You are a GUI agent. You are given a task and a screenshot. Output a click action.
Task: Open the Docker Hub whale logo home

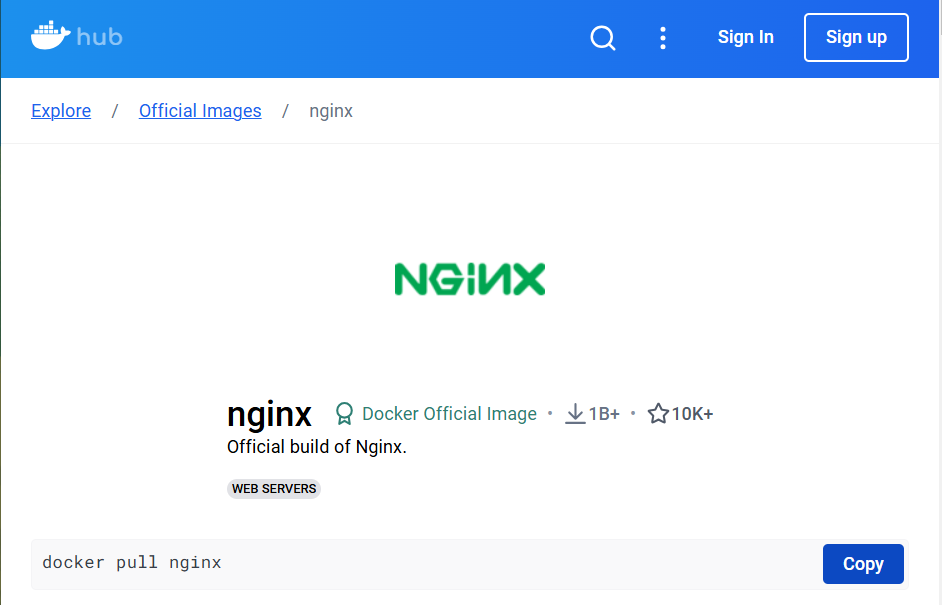(x=77, y=36)
